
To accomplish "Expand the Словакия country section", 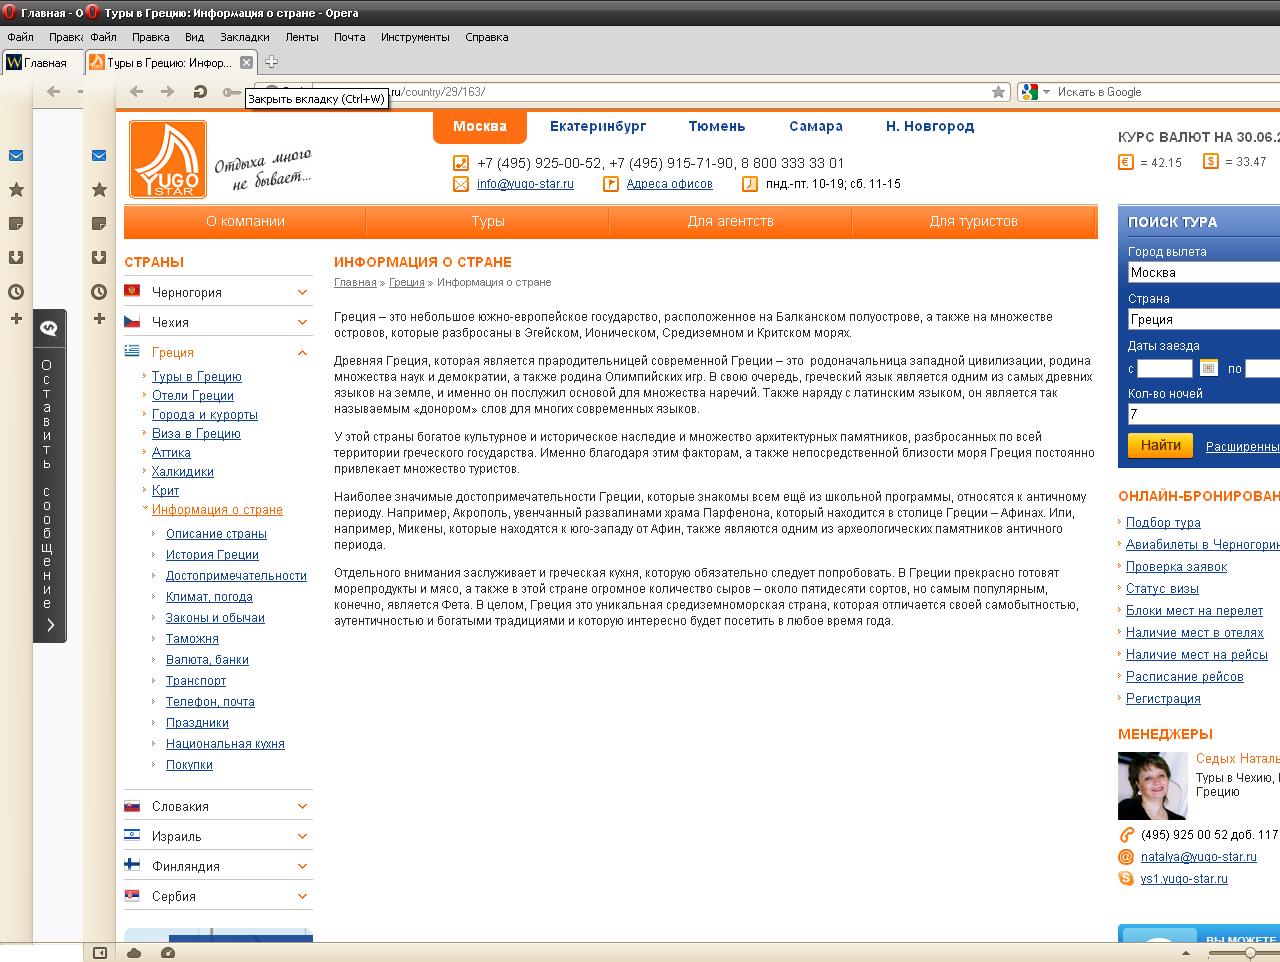I will click(302, 806).
